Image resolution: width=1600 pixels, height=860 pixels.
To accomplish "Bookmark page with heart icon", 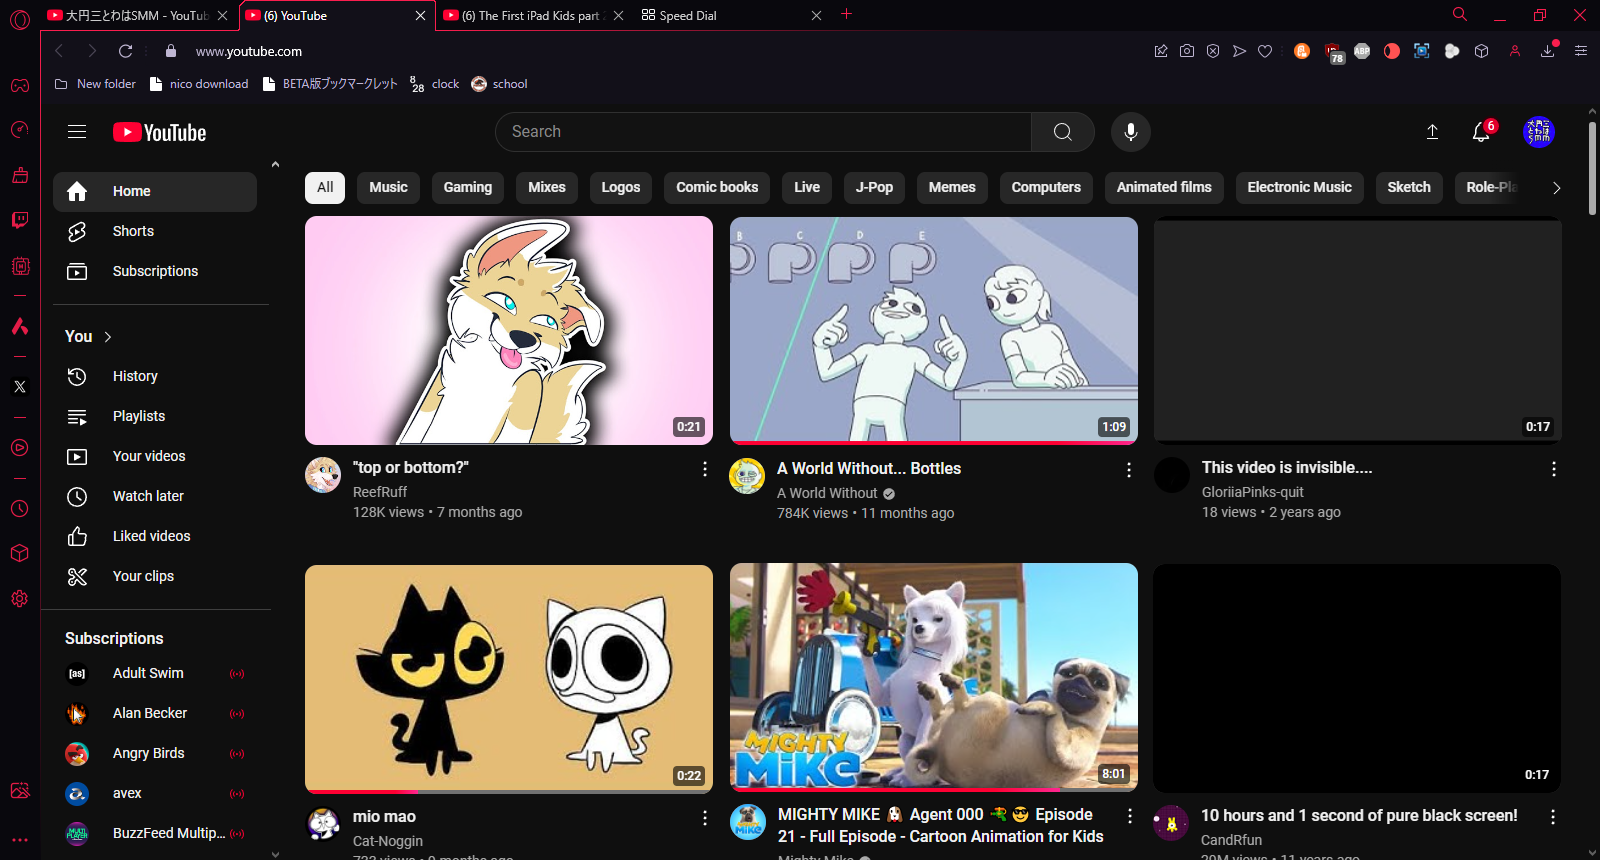I will (x=1265, y=51).
